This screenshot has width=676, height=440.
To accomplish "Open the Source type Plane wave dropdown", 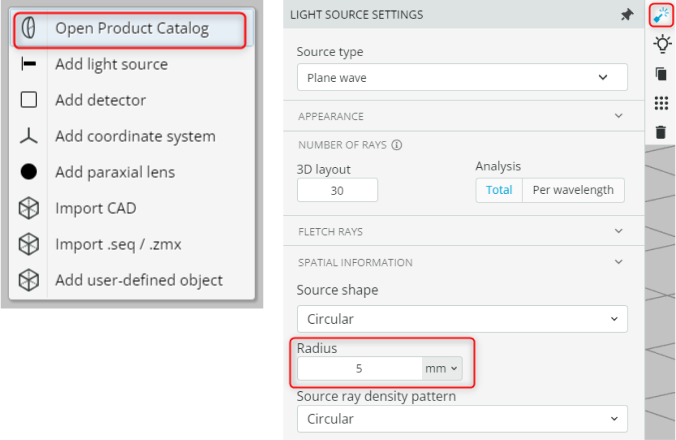I will (x=462, y=78).
